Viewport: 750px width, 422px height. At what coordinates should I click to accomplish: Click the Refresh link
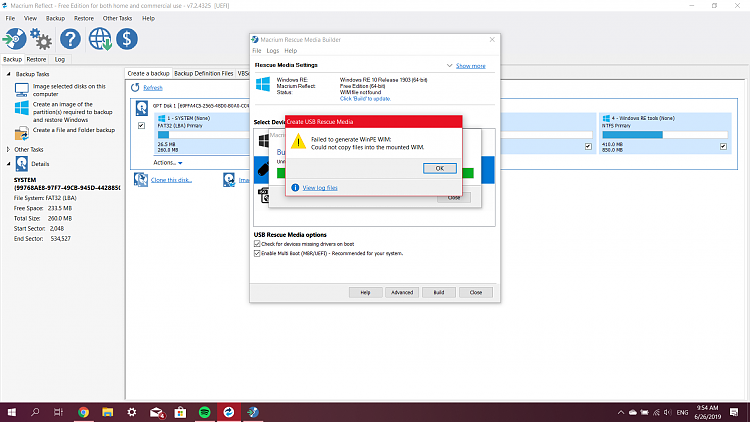[153, 88]
